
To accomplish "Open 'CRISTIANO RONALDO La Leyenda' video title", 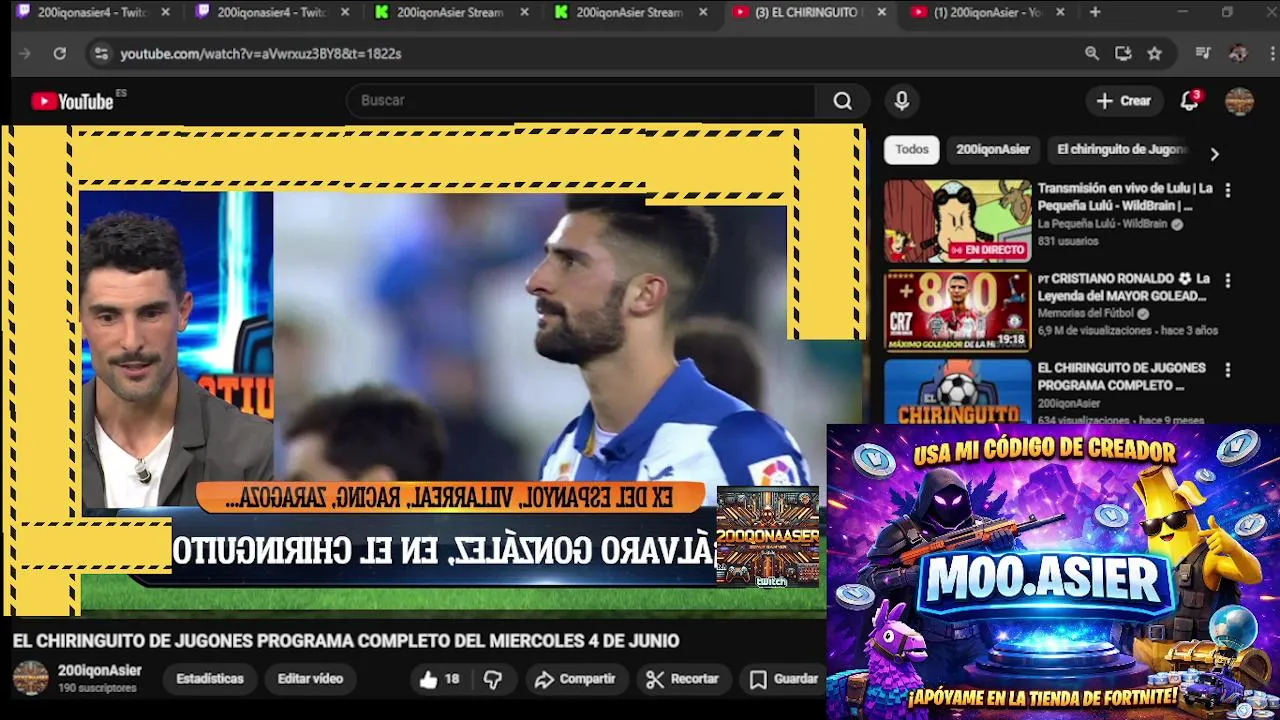I will tap(1122, 287).
